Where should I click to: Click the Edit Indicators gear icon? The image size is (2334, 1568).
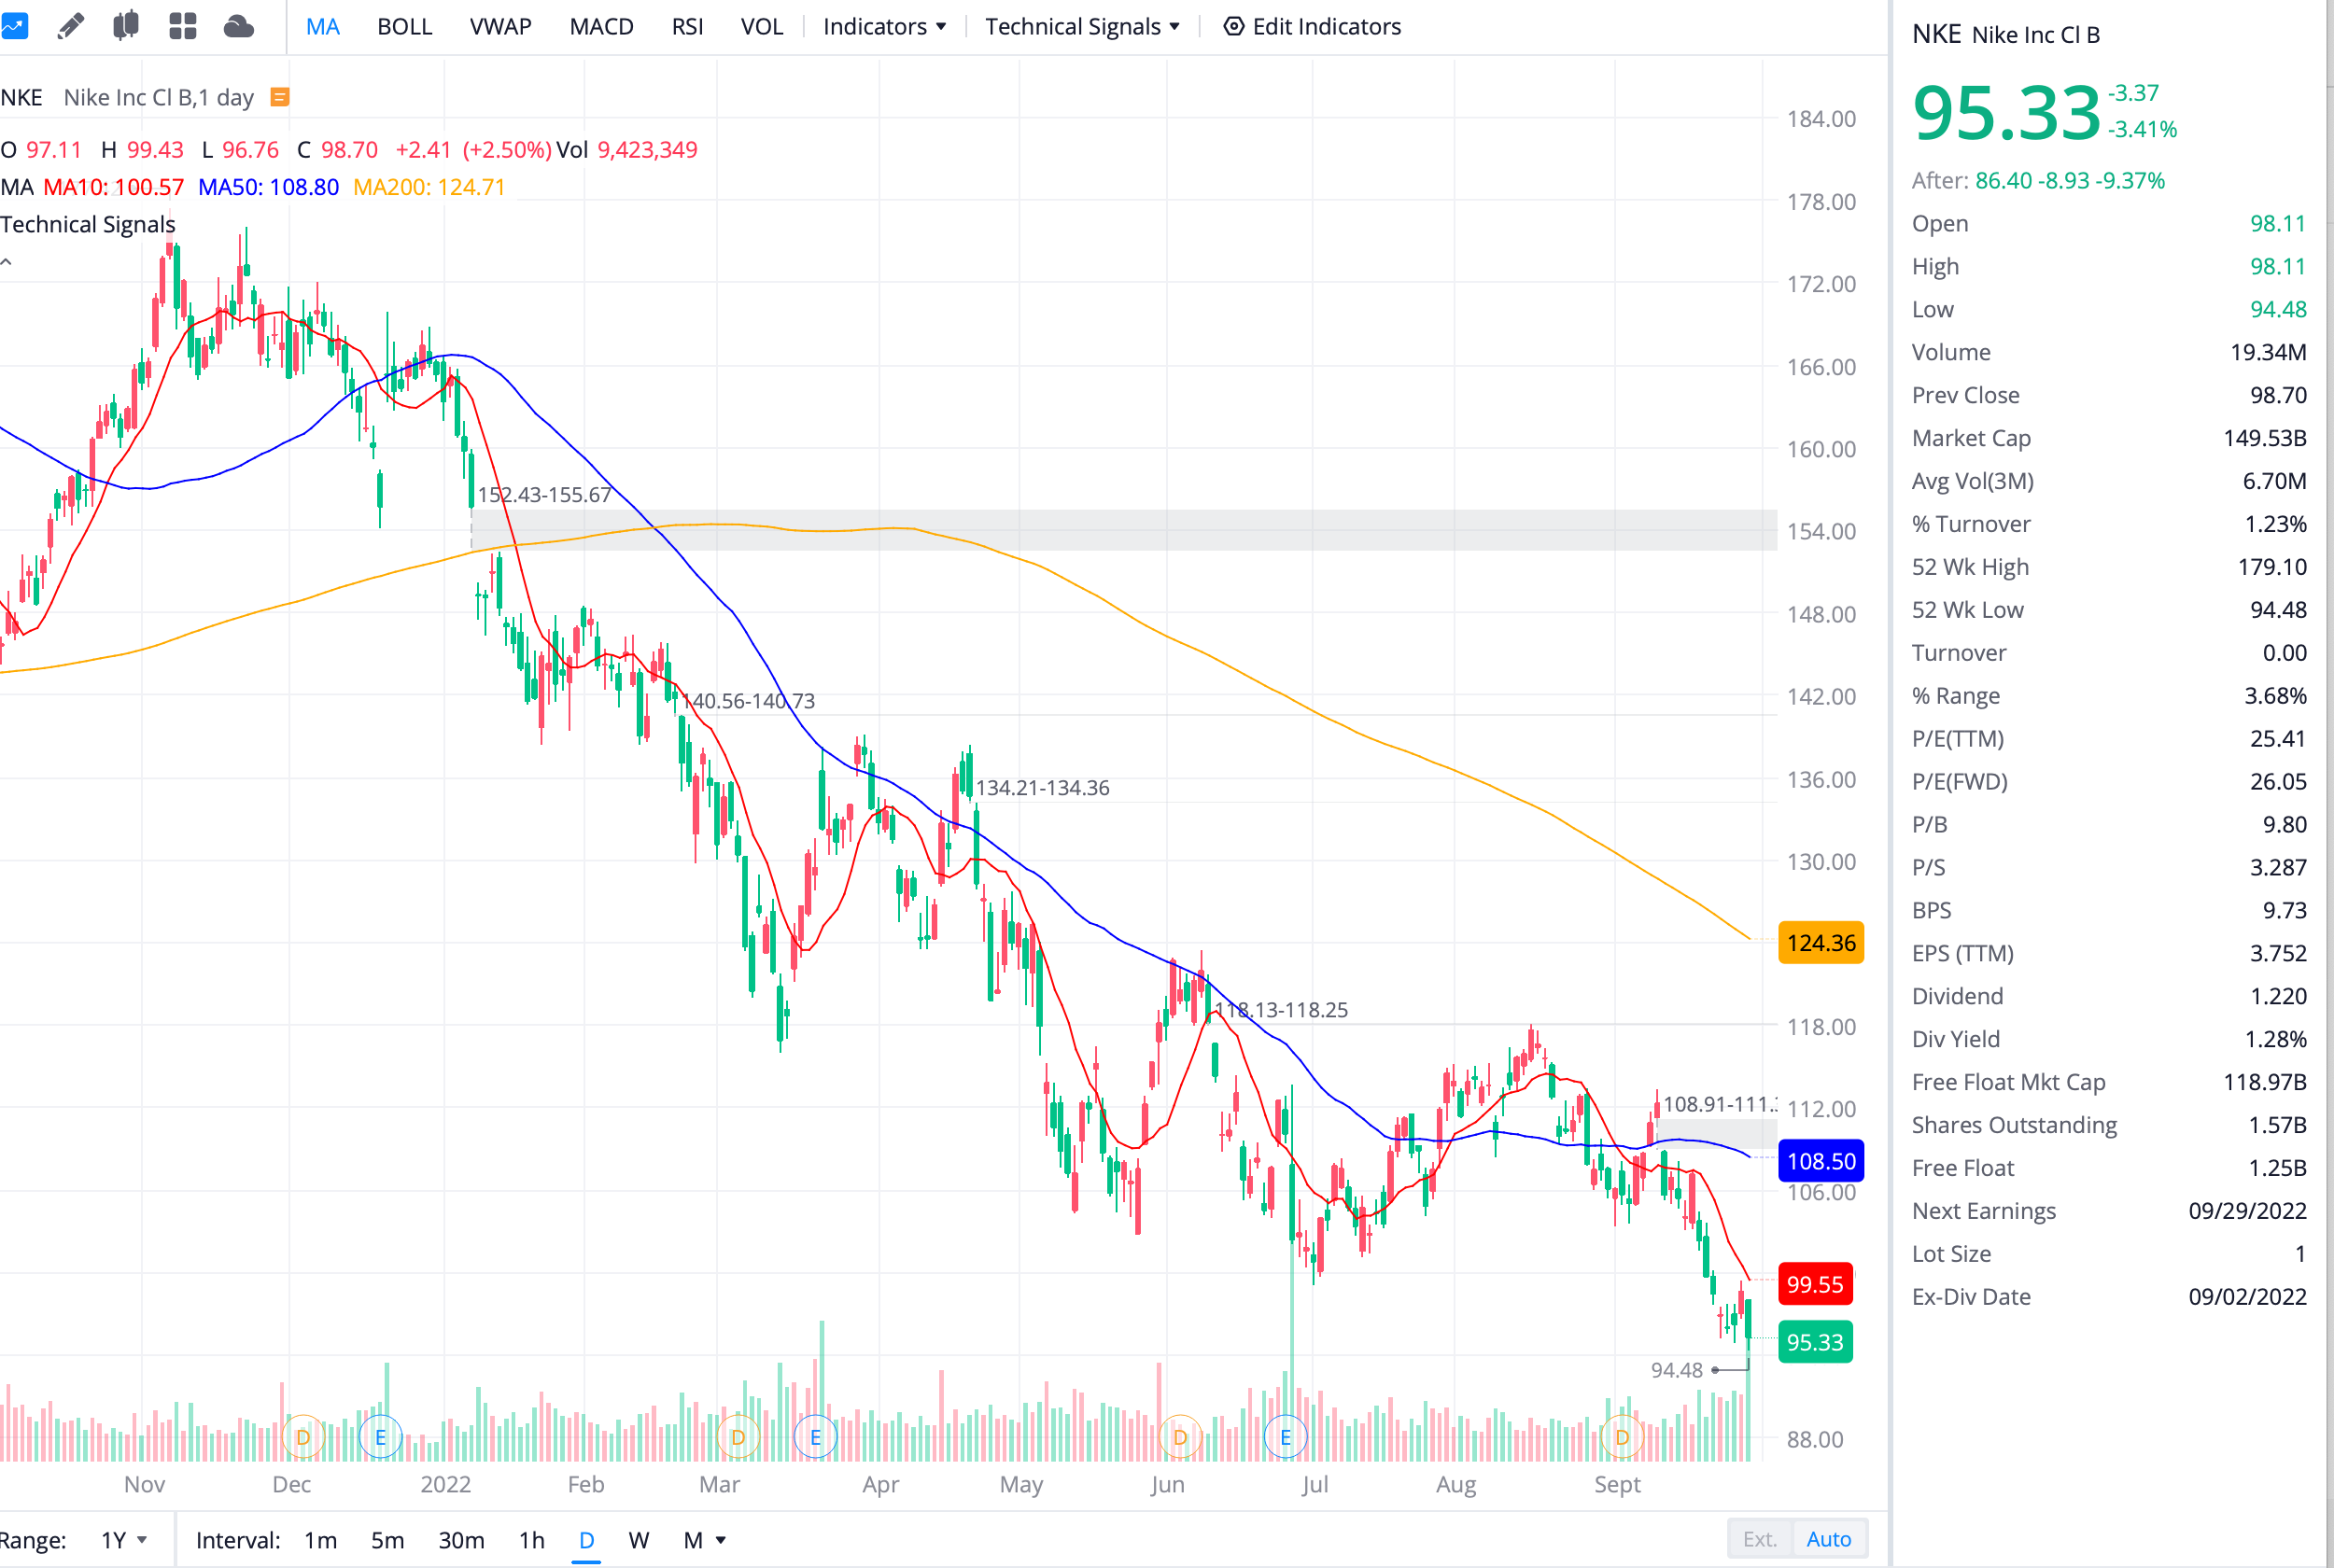click(x=1234, y=26)
